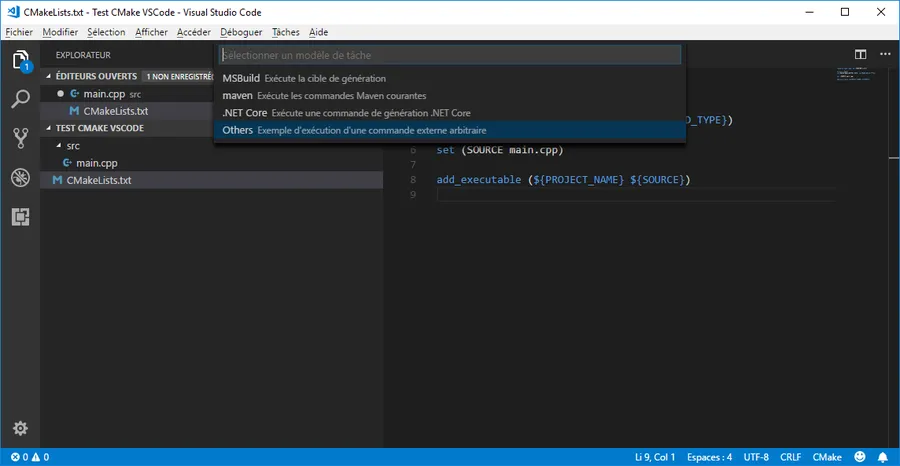Image resolution: width=900 pixels, height=466 pixels.
Task: Open the Sélection menu
Action: pos(106,32)
